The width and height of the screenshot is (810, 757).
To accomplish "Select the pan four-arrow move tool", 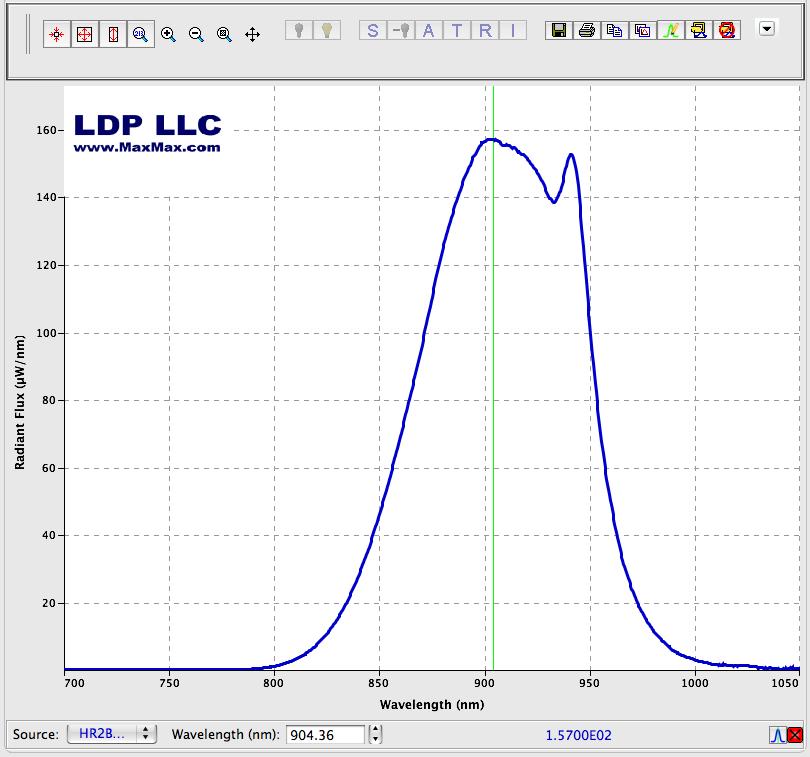I will pyautogui.click(x=252, y=35).
